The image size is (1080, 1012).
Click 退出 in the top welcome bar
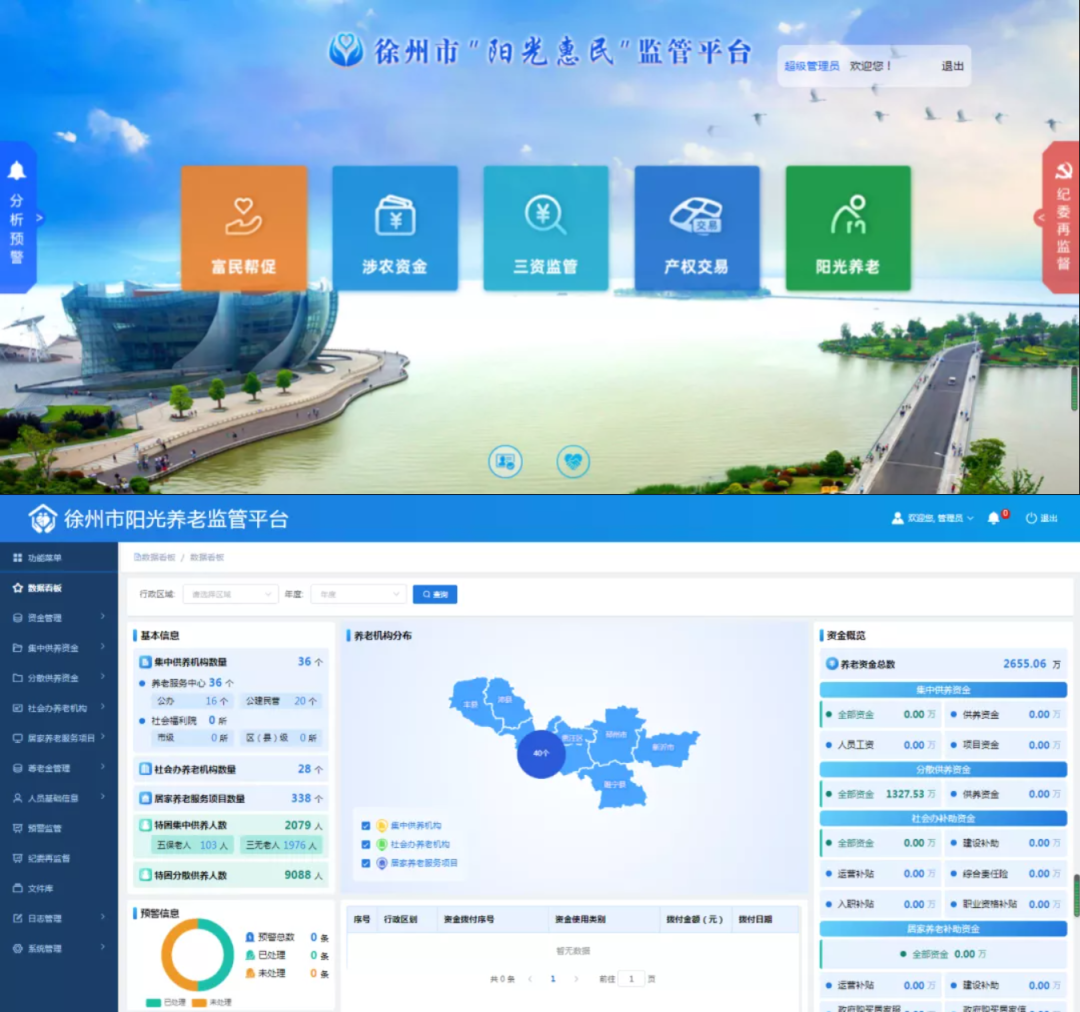[952, 66]
